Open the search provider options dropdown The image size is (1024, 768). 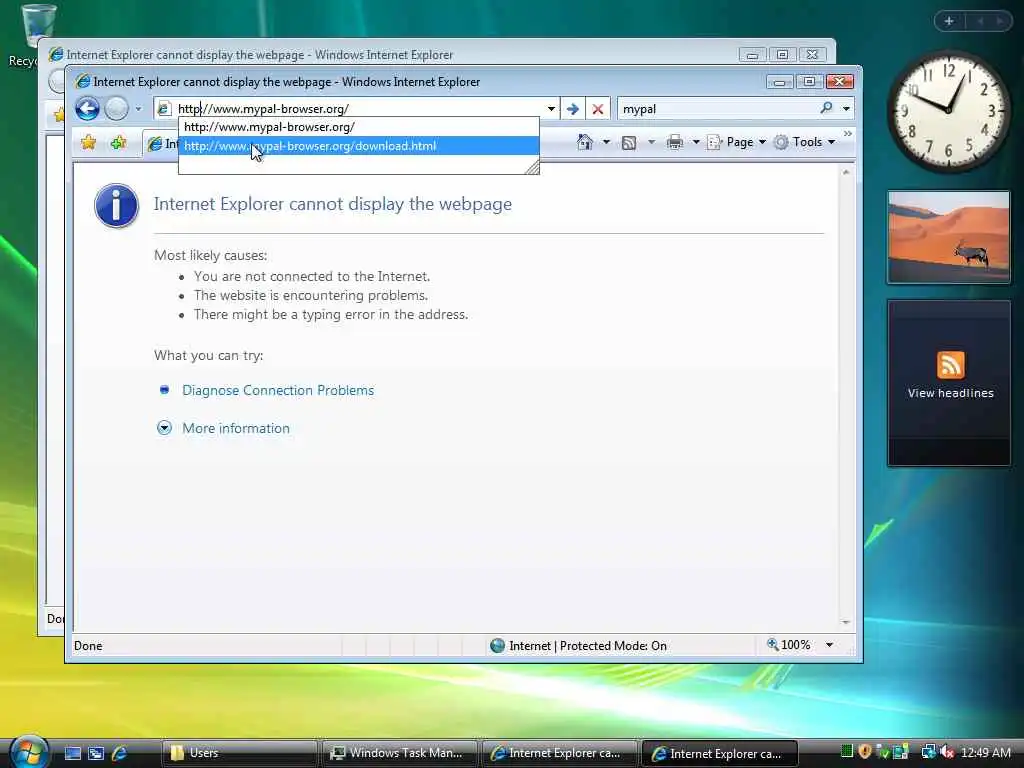(846, 108)
